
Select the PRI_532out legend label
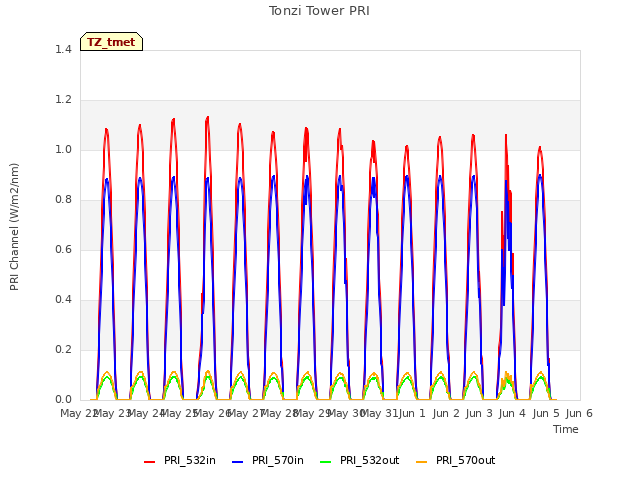click(x=370, y=460)
